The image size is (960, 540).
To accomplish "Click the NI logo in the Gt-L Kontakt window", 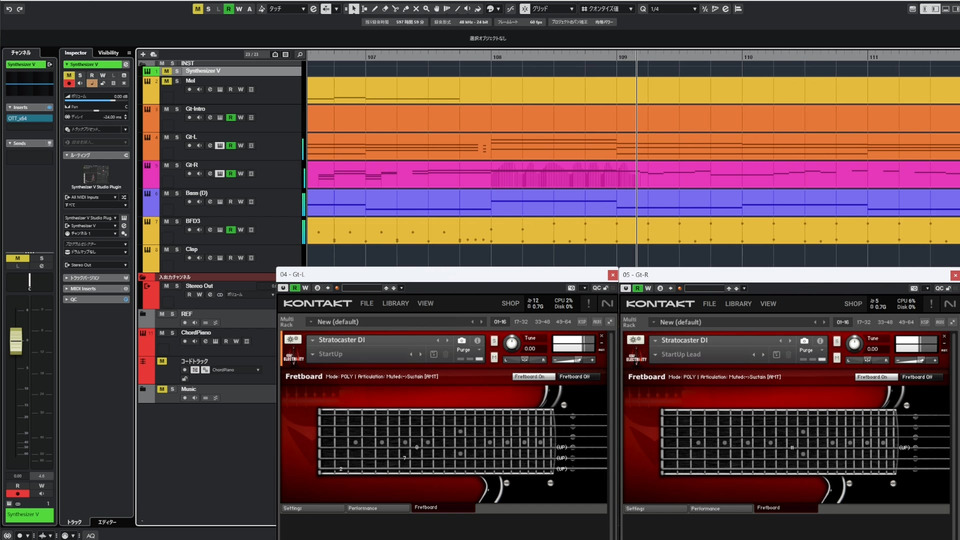I will click(607, 304).
